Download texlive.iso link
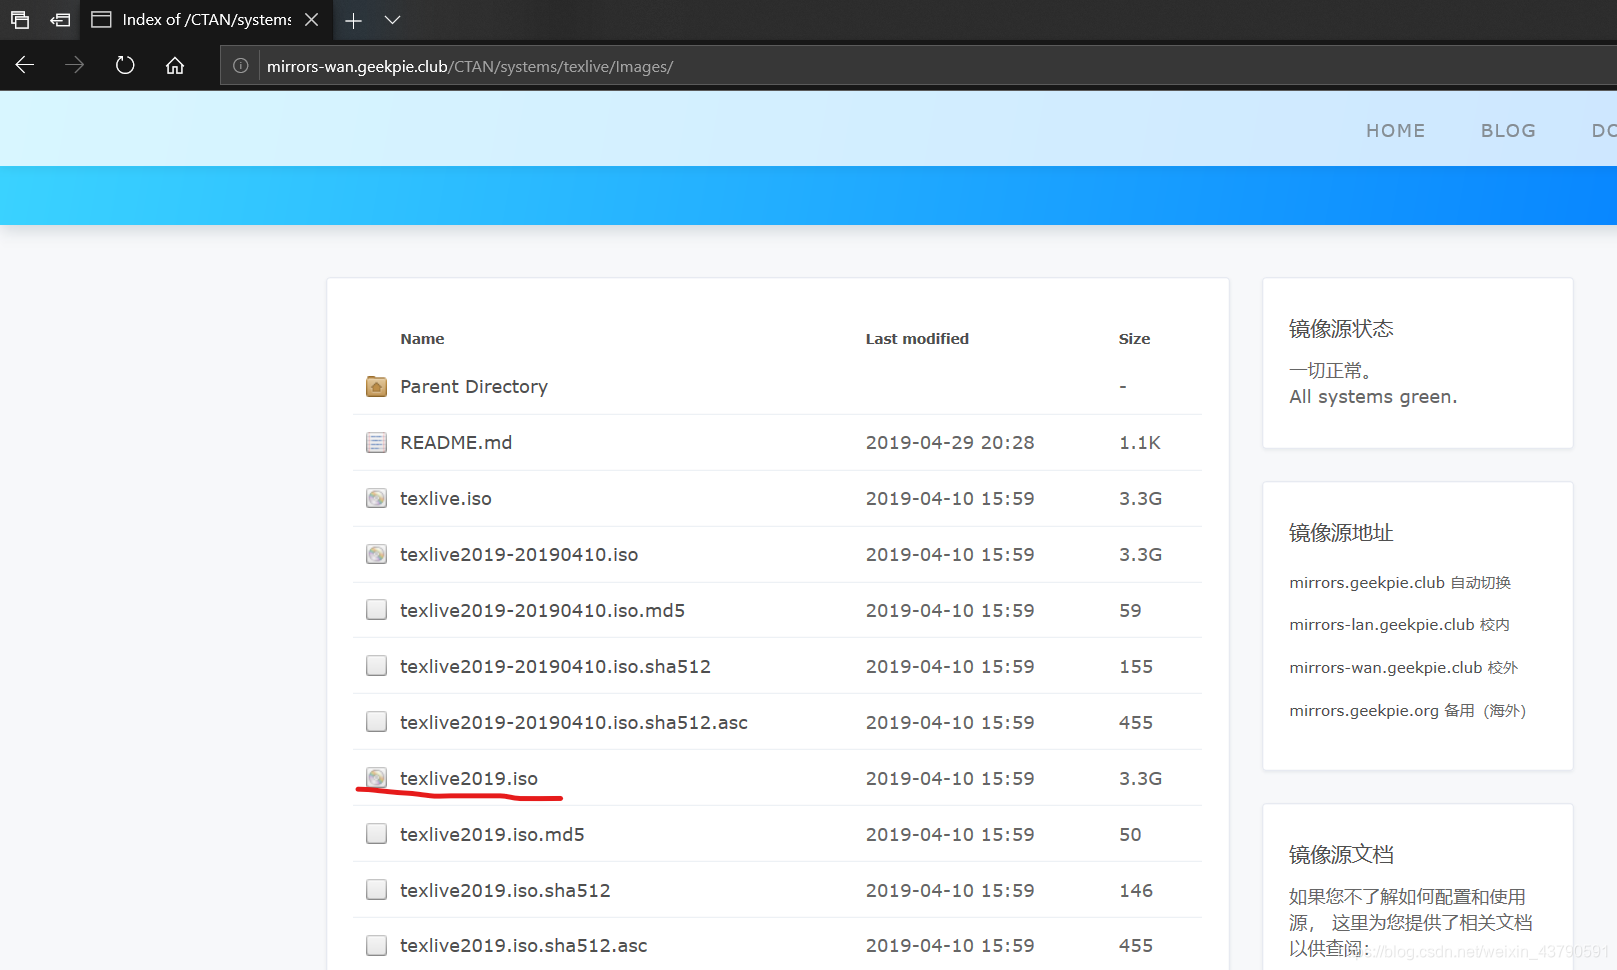This screenshot has width=1617, height=970. coord(446,498)
